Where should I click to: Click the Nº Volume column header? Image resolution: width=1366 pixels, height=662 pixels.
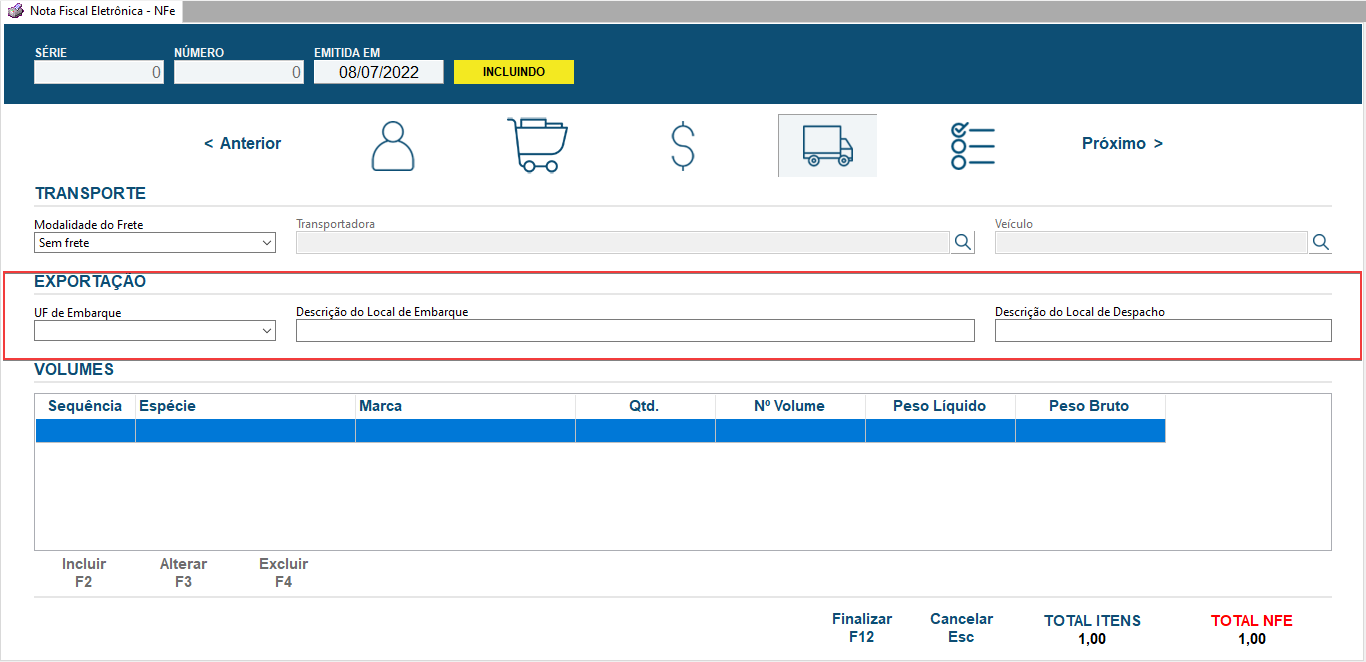pos(790,406)
